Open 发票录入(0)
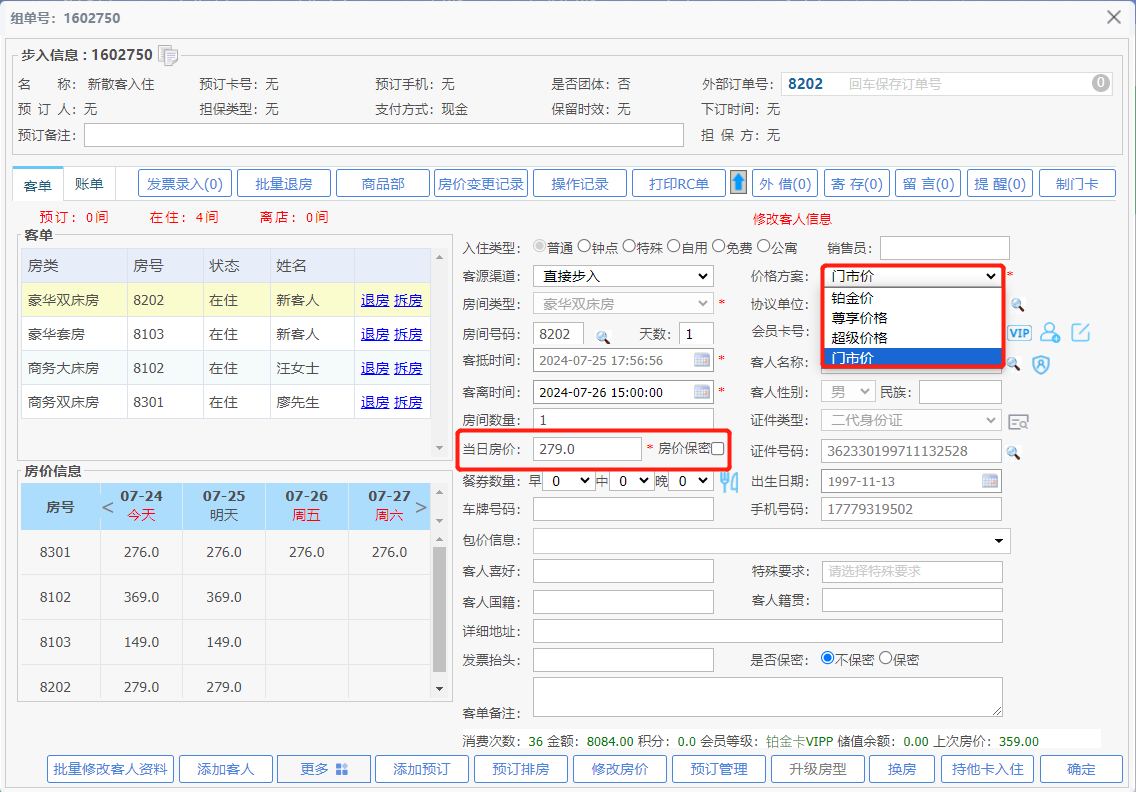 (x=185, y=183)
